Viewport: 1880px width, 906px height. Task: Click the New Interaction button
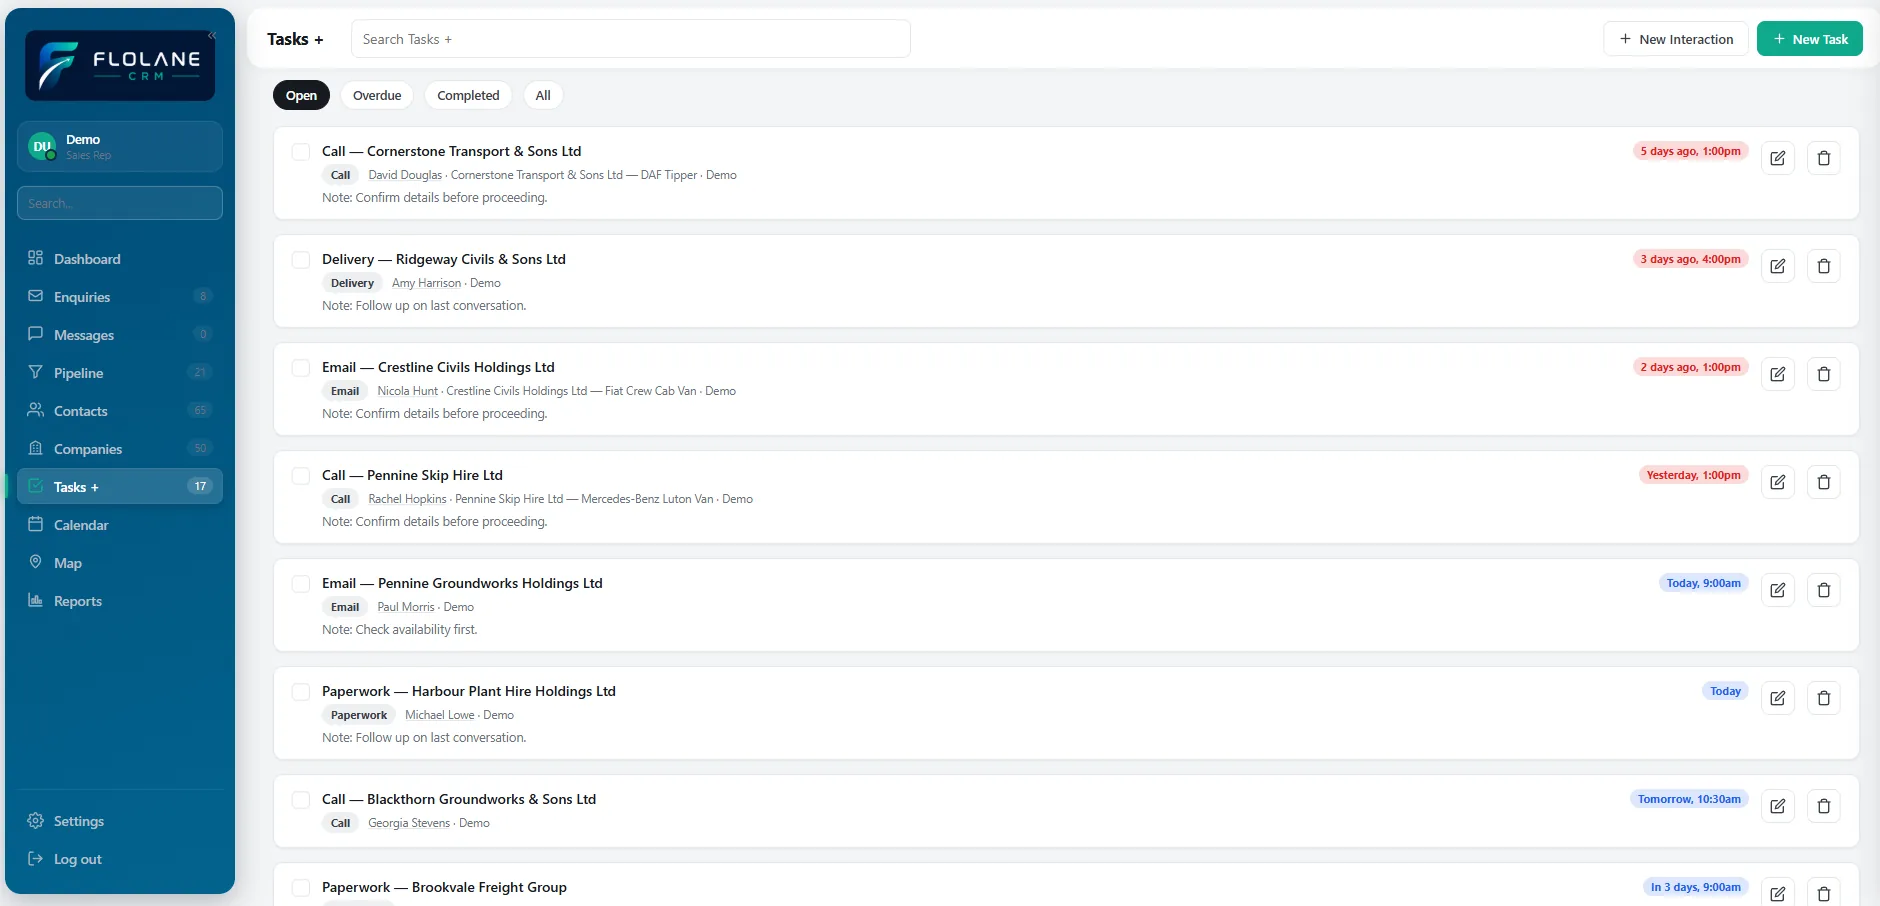[x=1676, y=39]
